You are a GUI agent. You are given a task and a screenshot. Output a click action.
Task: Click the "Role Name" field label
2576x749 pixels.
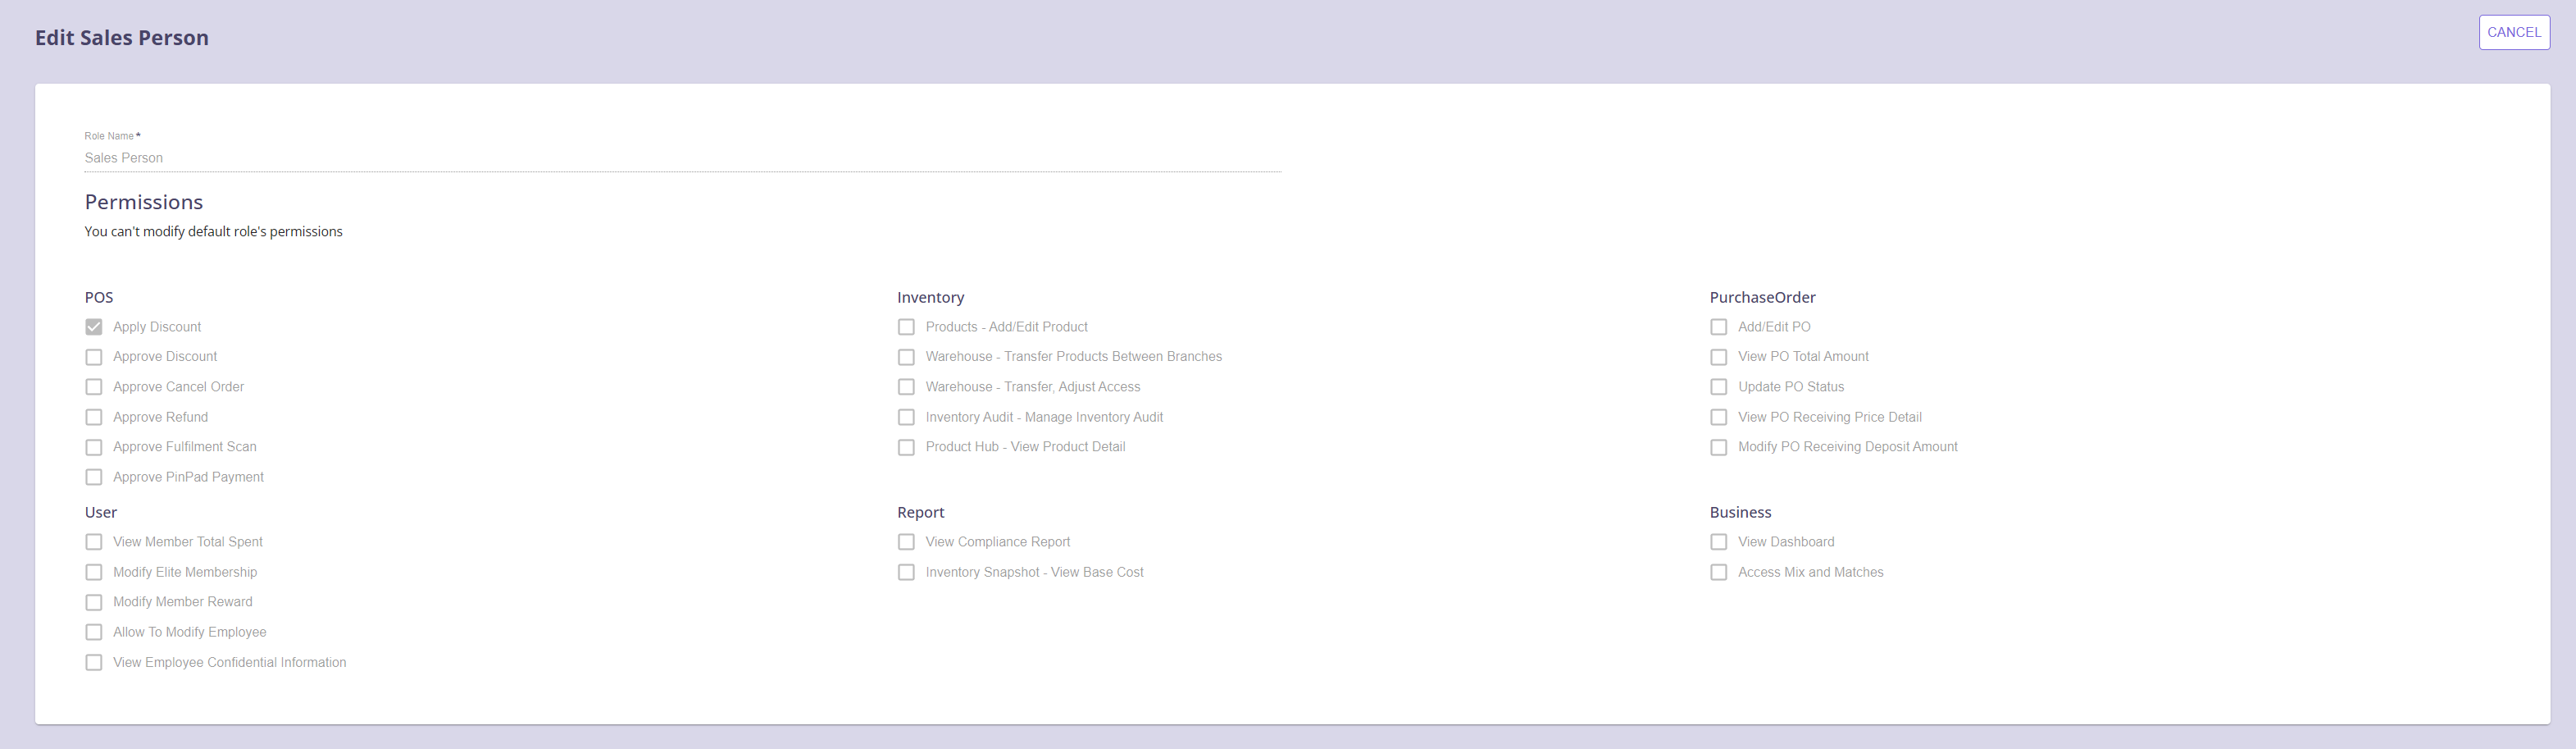click(109, 136)
